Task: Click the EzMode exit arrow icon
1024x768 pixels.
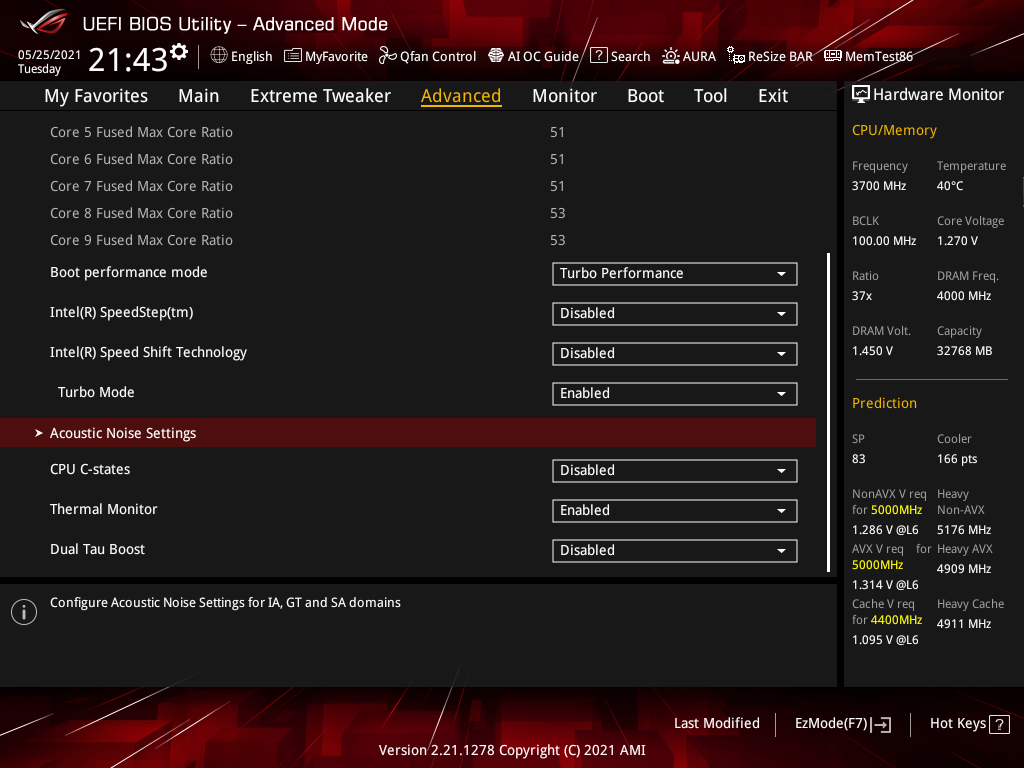Action: 881,724
